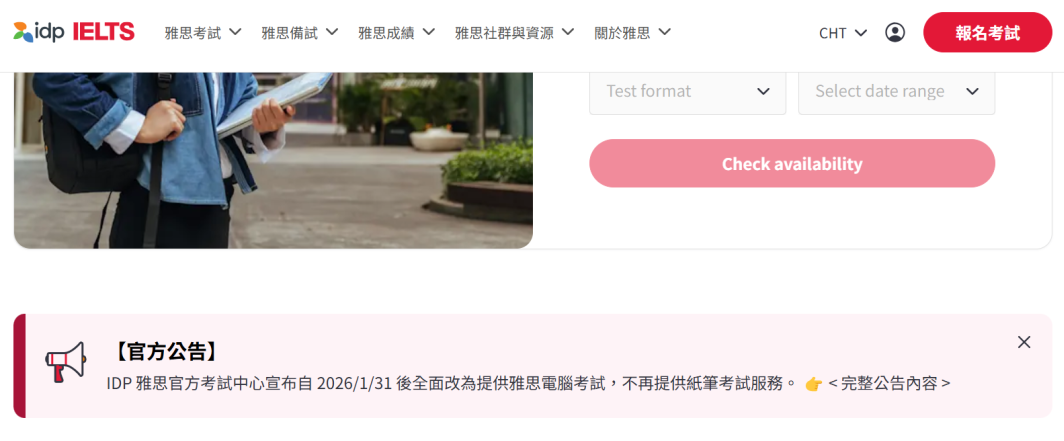This screenshot has width=1064, height=441.
Task: Click the 報名考試 button
Action: [x=987, y=33]
